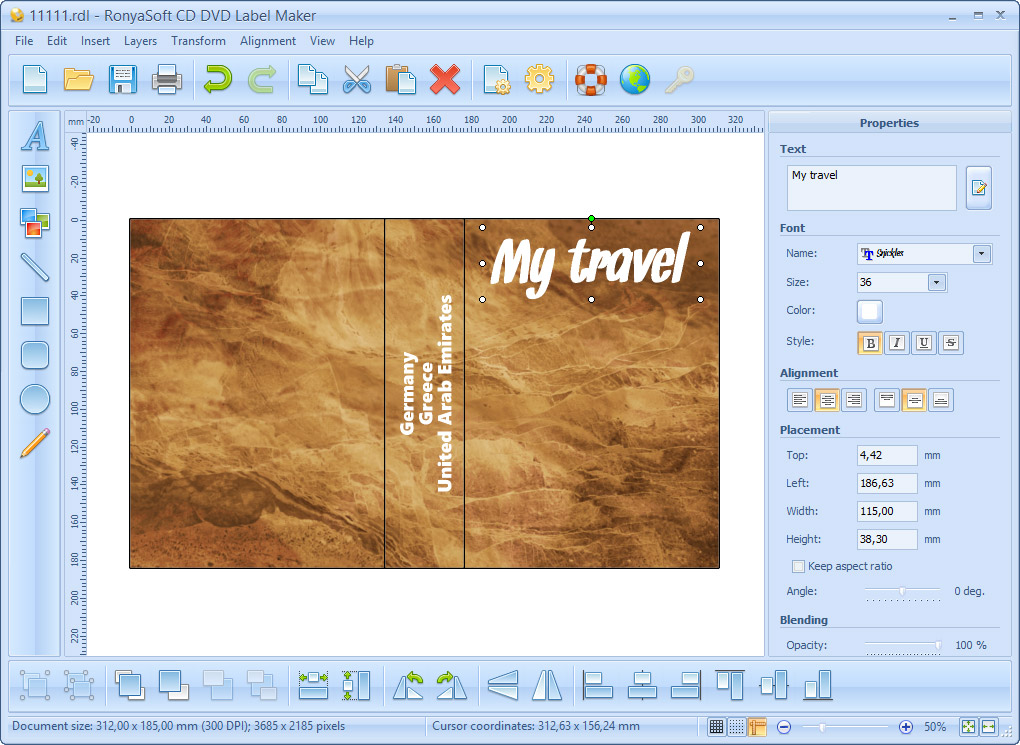Viewport: 1020px width, 745px height.
Task: Set text alignment to right
Action: (853, 400)
